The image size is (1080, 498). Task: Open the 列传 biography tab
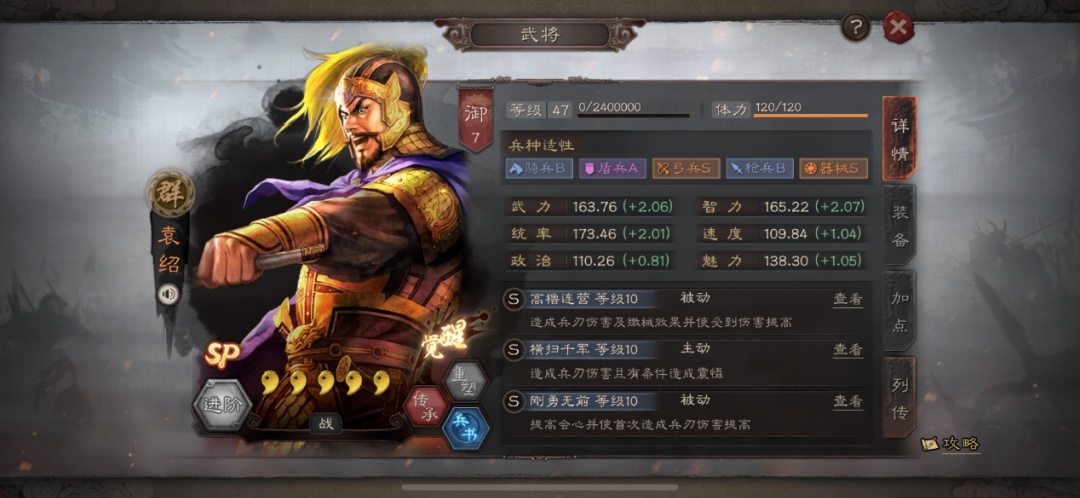900,397
